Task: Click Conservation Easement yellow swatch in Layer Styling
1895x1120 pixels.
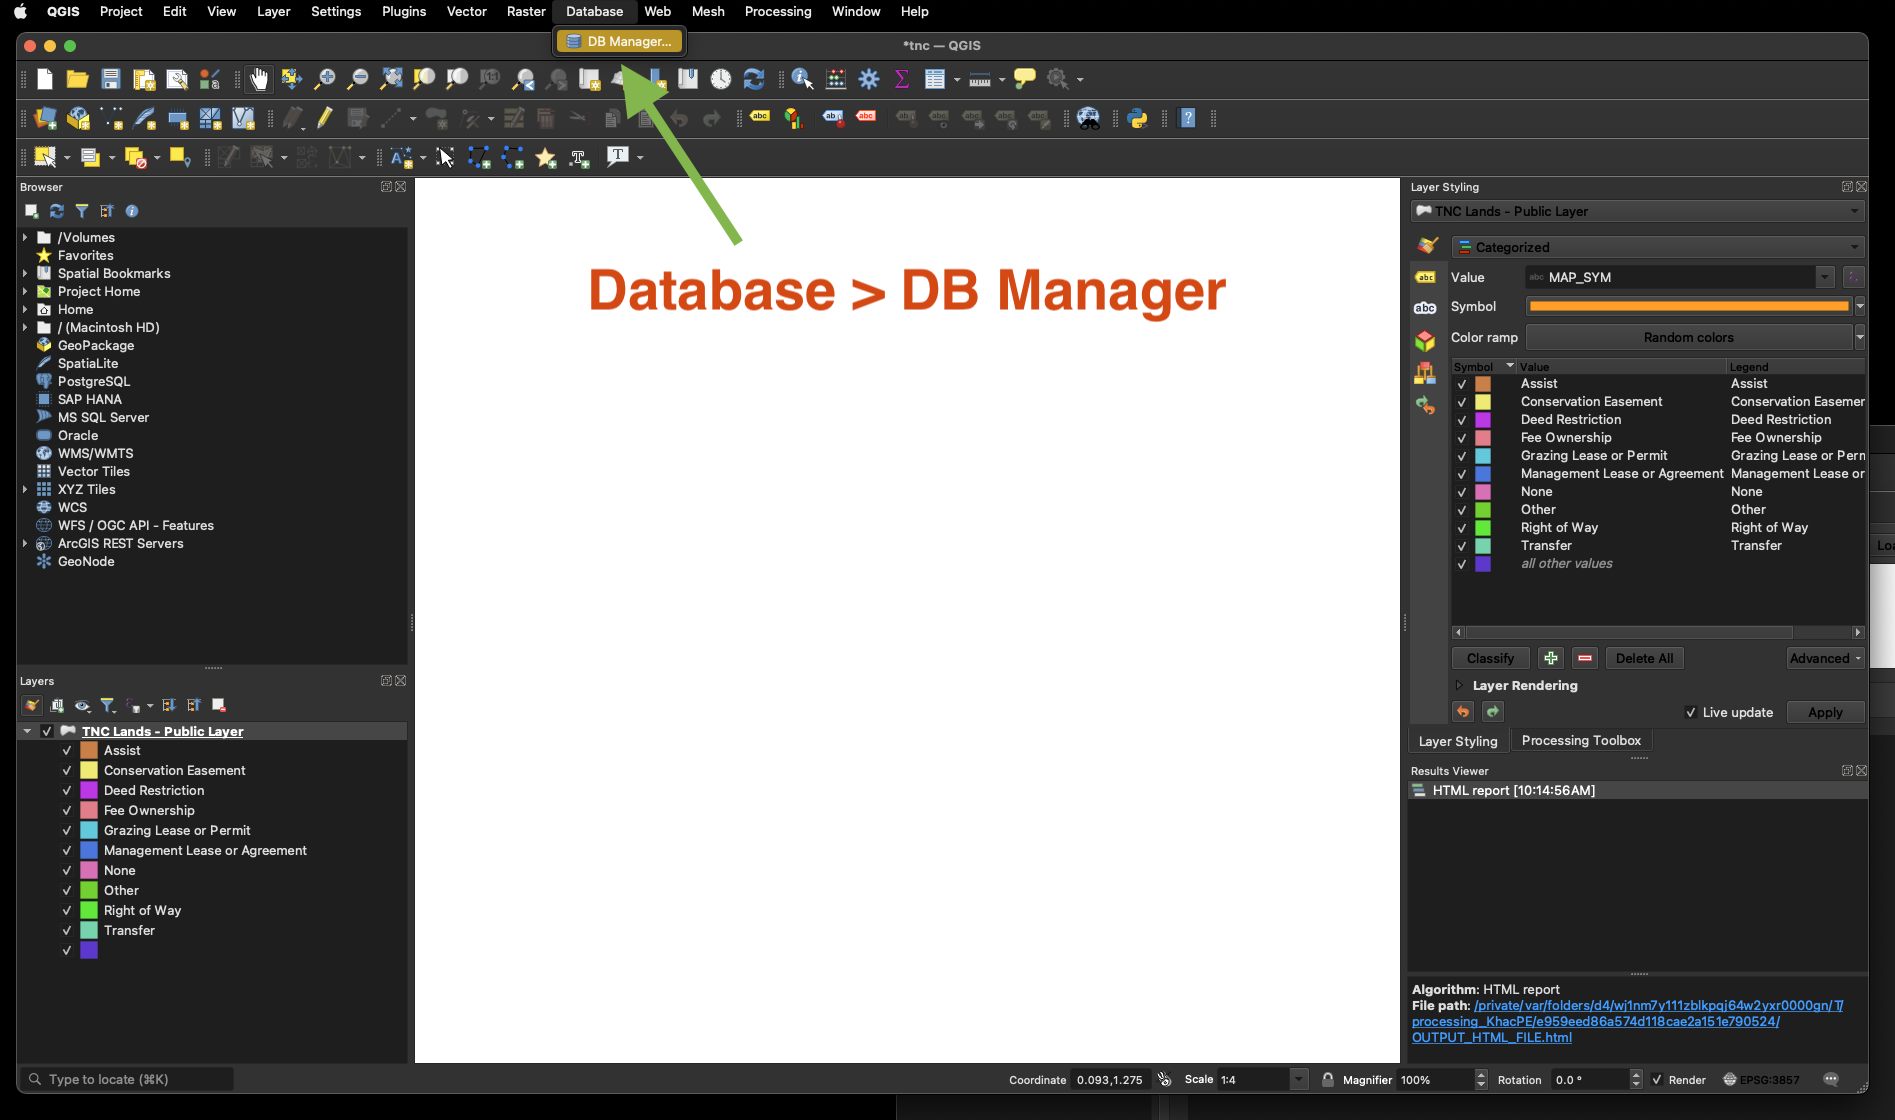Action: tap(1483, 402)
